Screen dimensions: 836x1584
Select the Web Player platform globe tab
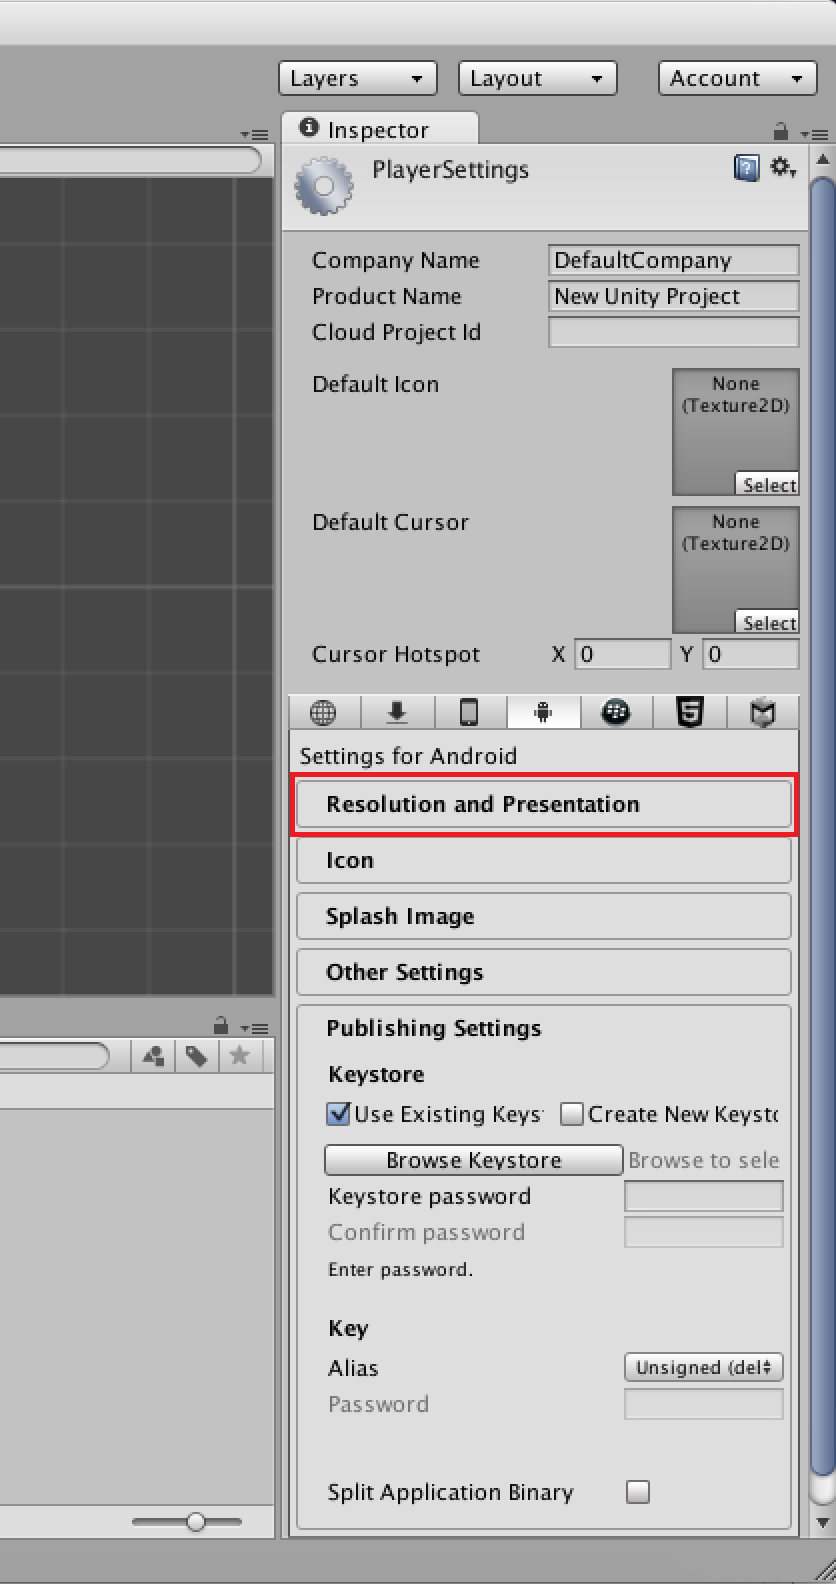click(x=323, y=713)
